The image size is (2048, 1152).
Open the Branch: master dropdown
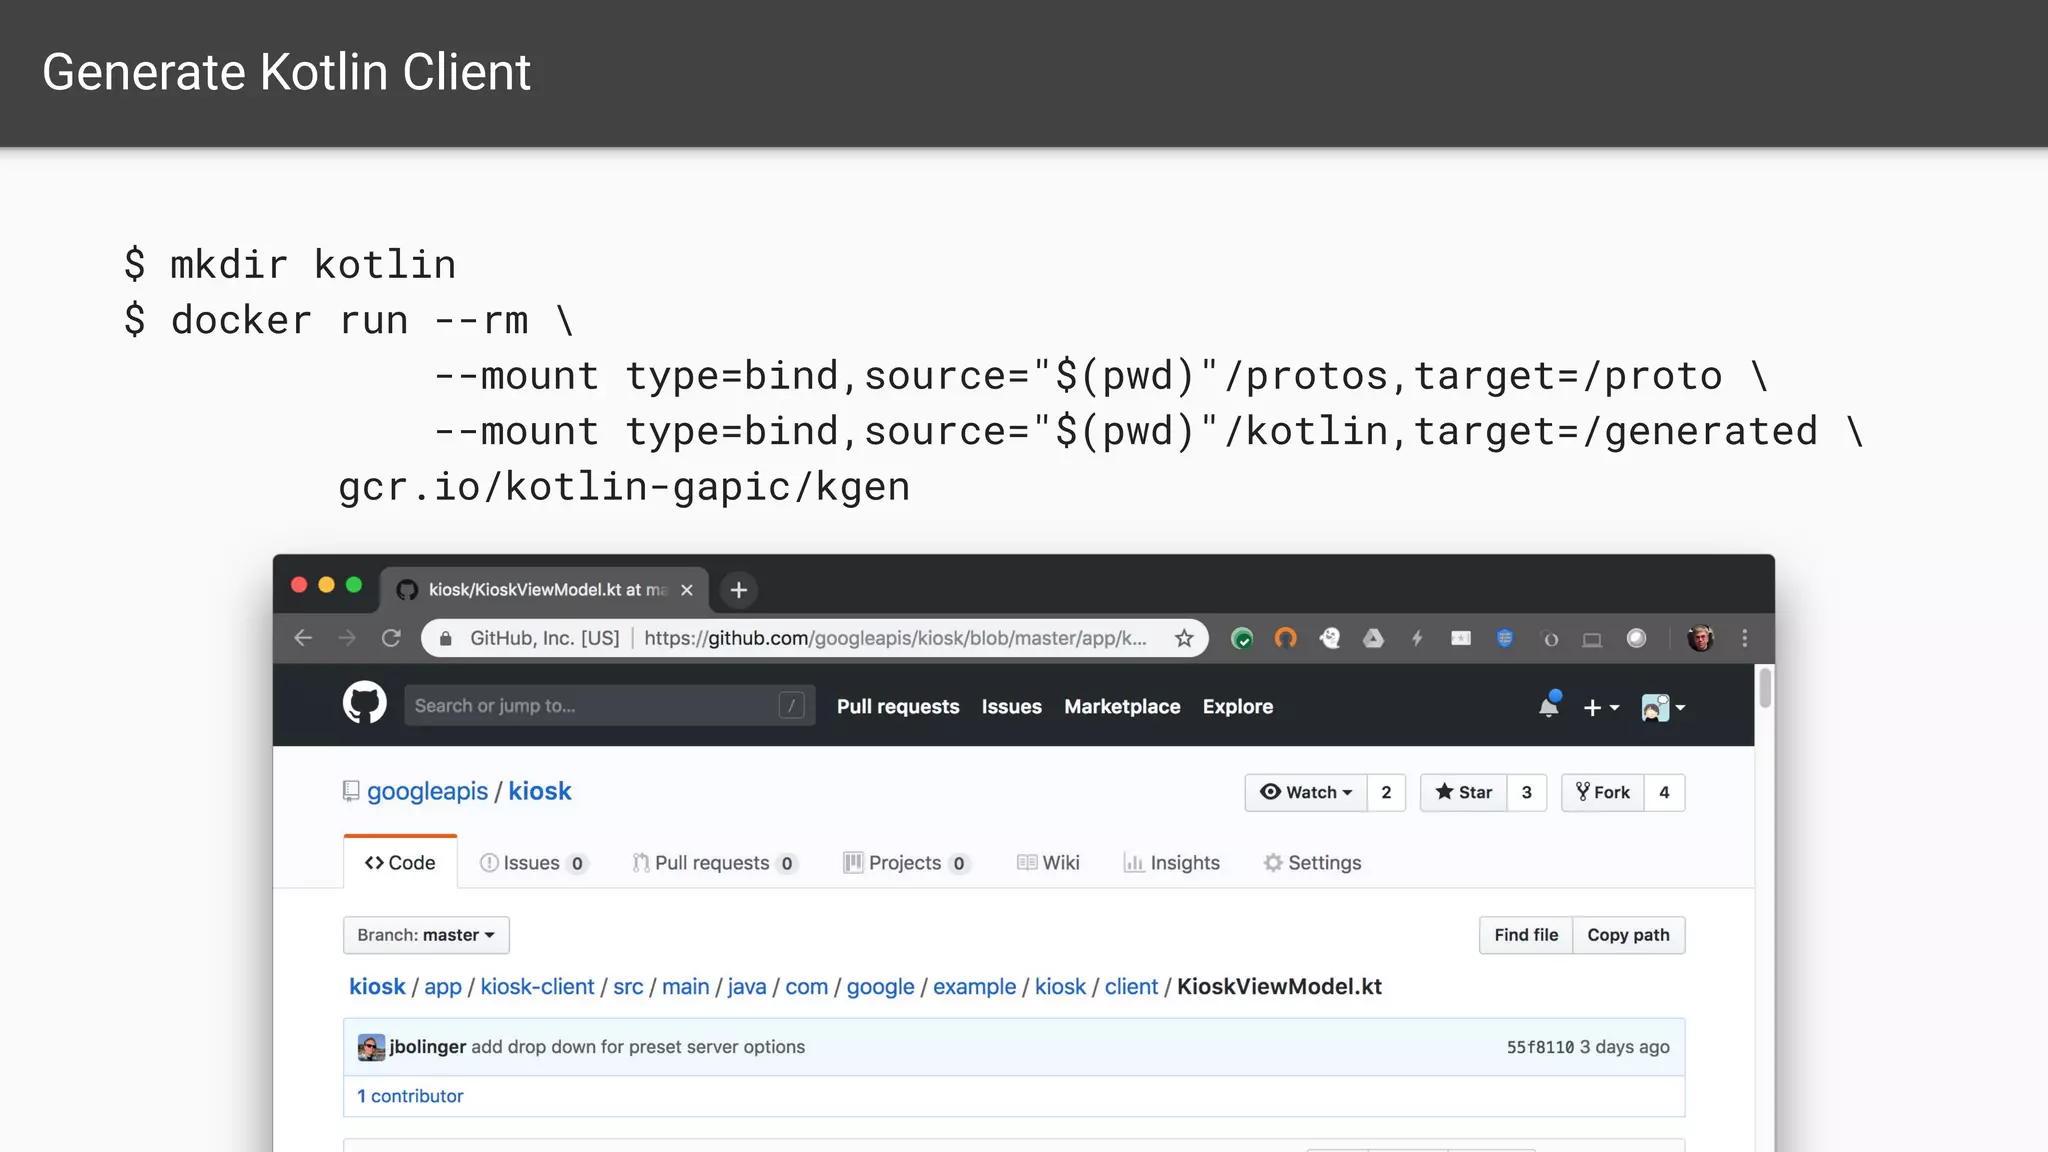426,935
